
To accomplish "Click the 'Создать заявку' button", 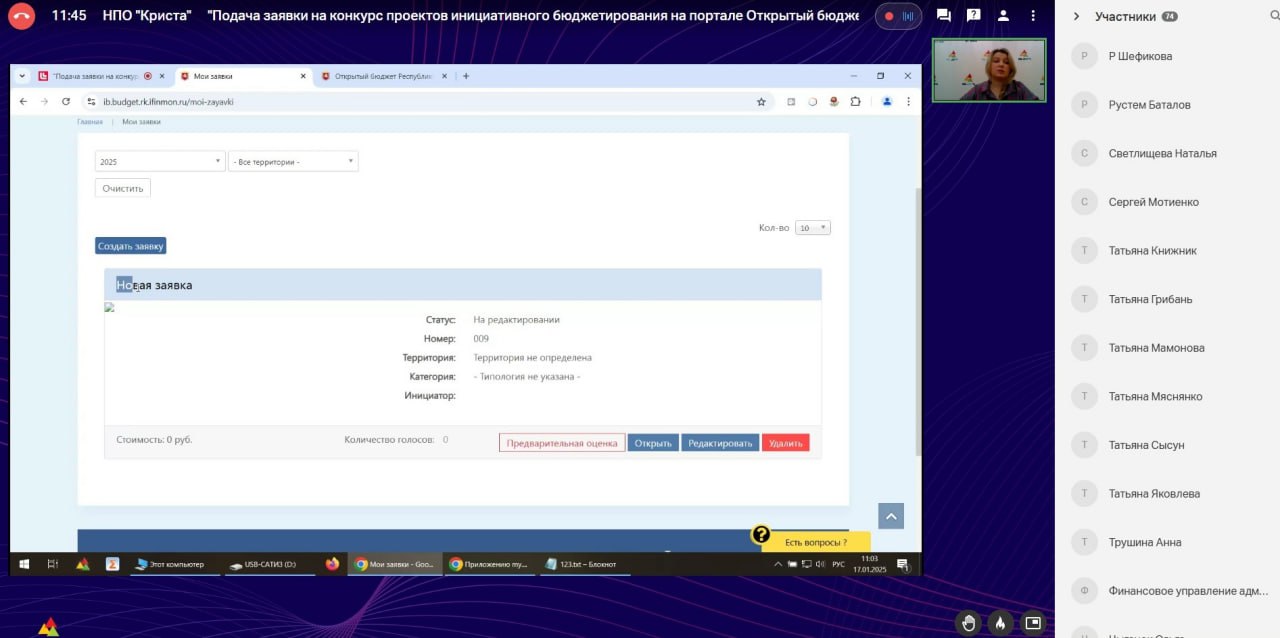I will click(x=130, y=246).
